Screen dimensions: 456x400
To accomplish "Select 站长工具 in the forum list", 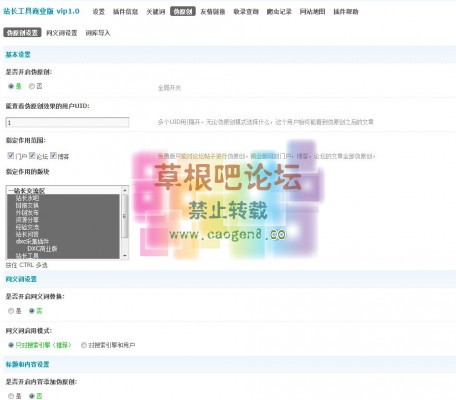I will coord(63,256).
